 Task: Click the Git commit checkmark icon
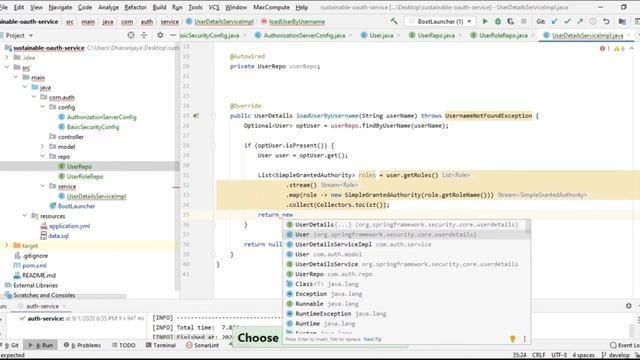[567, 21]
